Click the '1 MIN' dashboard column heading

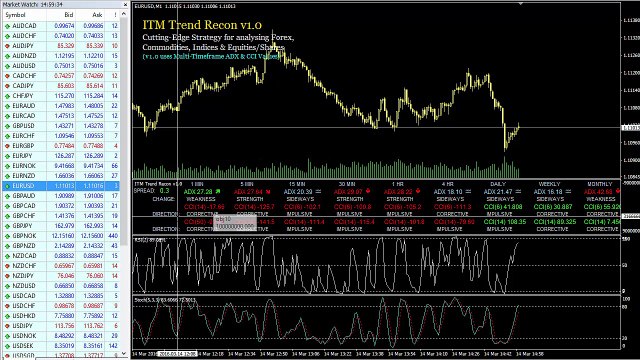point(197,184)
